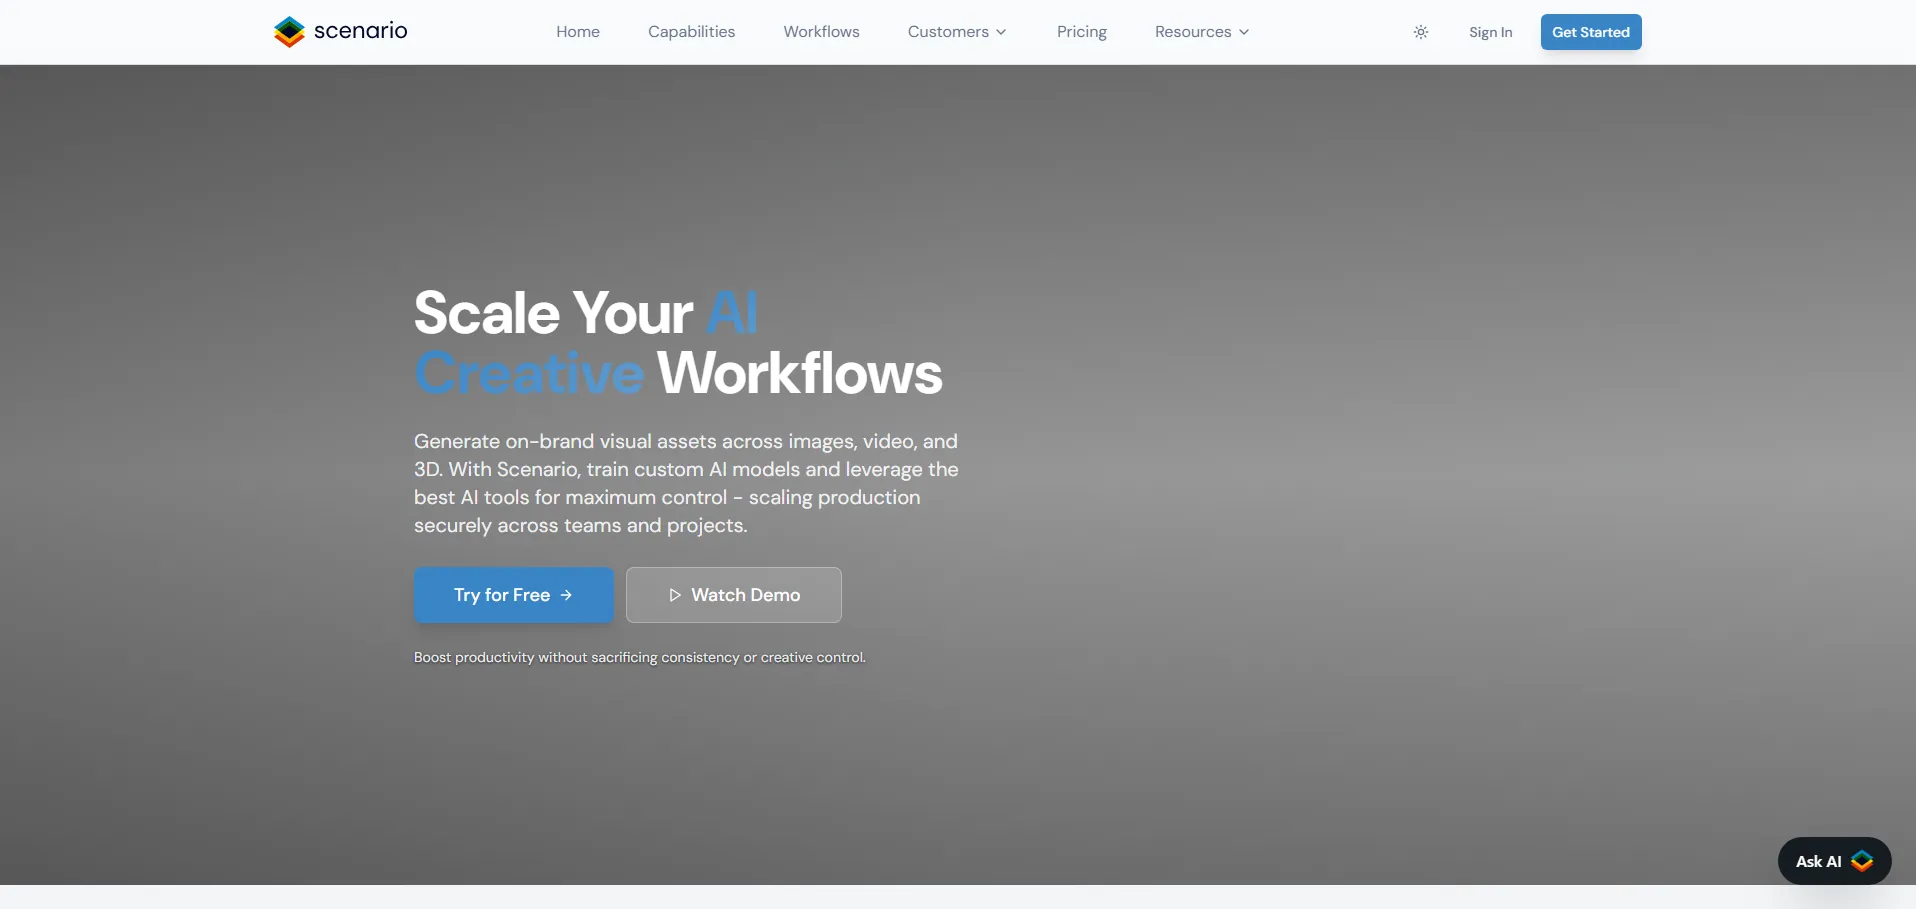
Task: Click the Scenario cube logo icon
Action: (289, 32)
